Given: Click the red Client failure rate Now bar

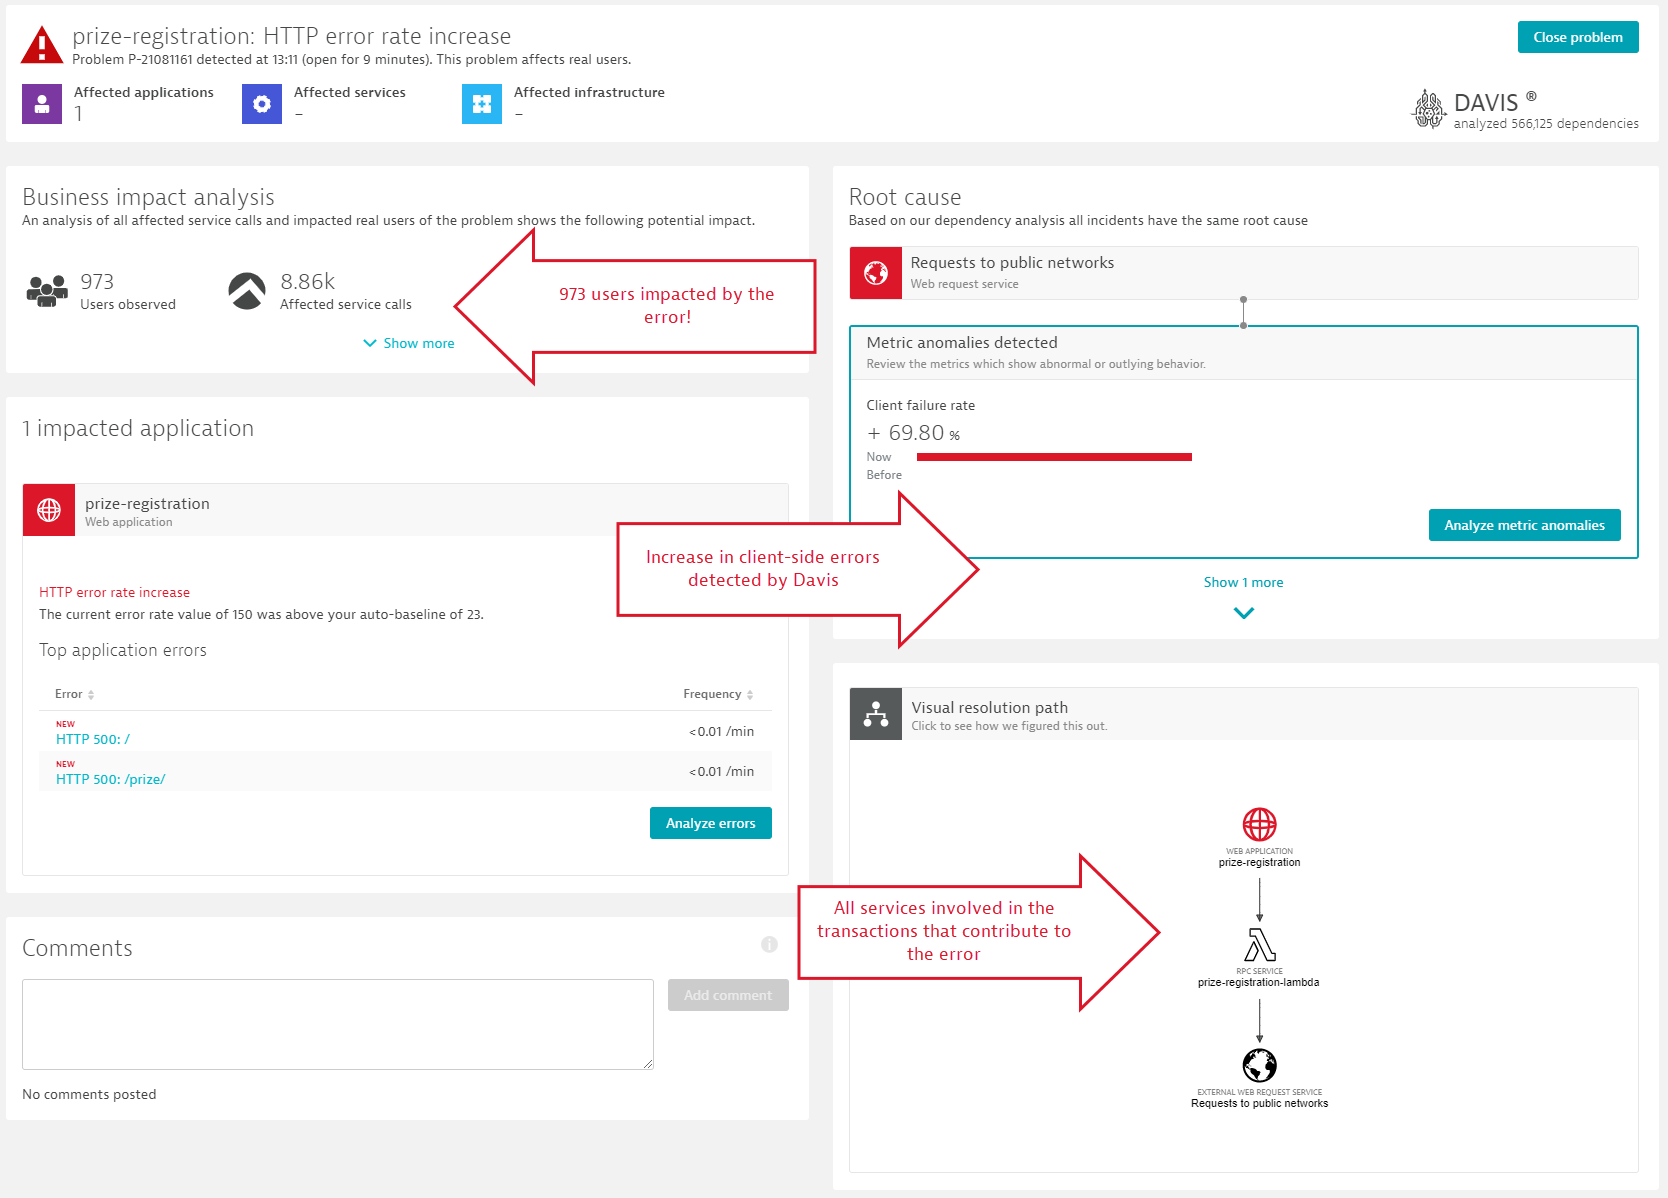Looking at the screenshot, I should tap(1054, 457).
